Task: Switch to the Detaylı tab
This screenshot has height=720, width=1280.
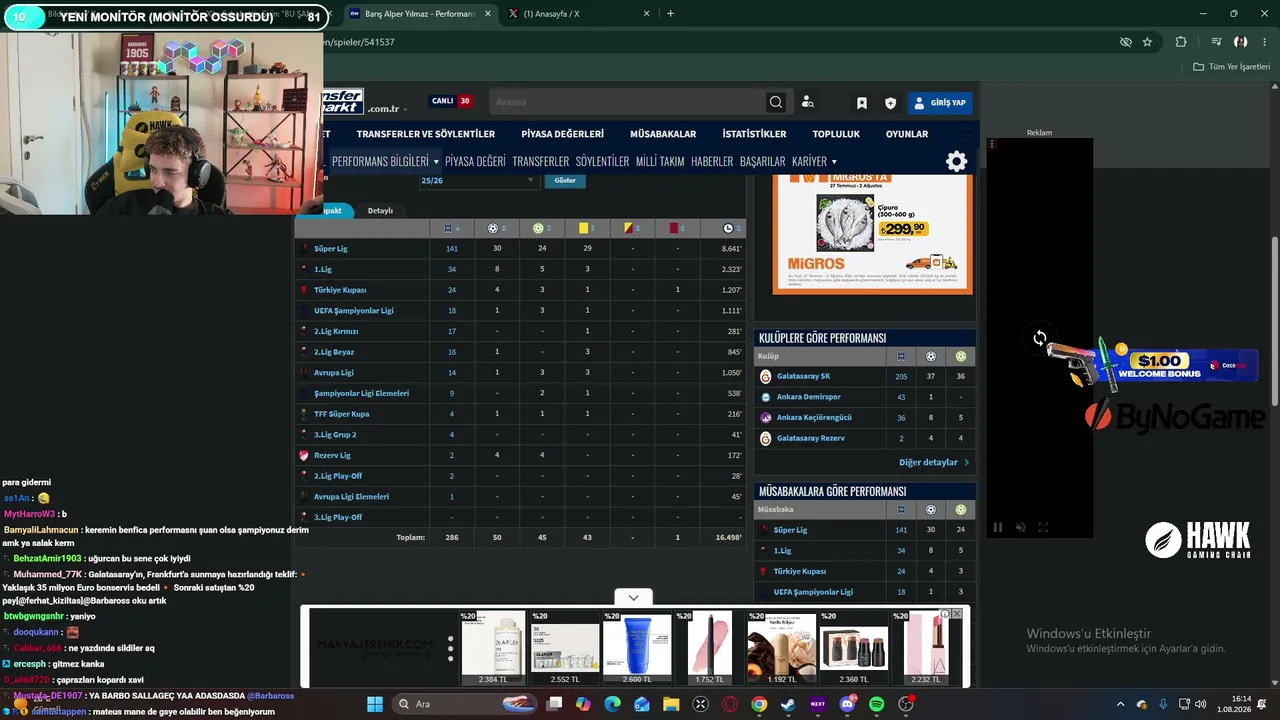Action: 380,211
